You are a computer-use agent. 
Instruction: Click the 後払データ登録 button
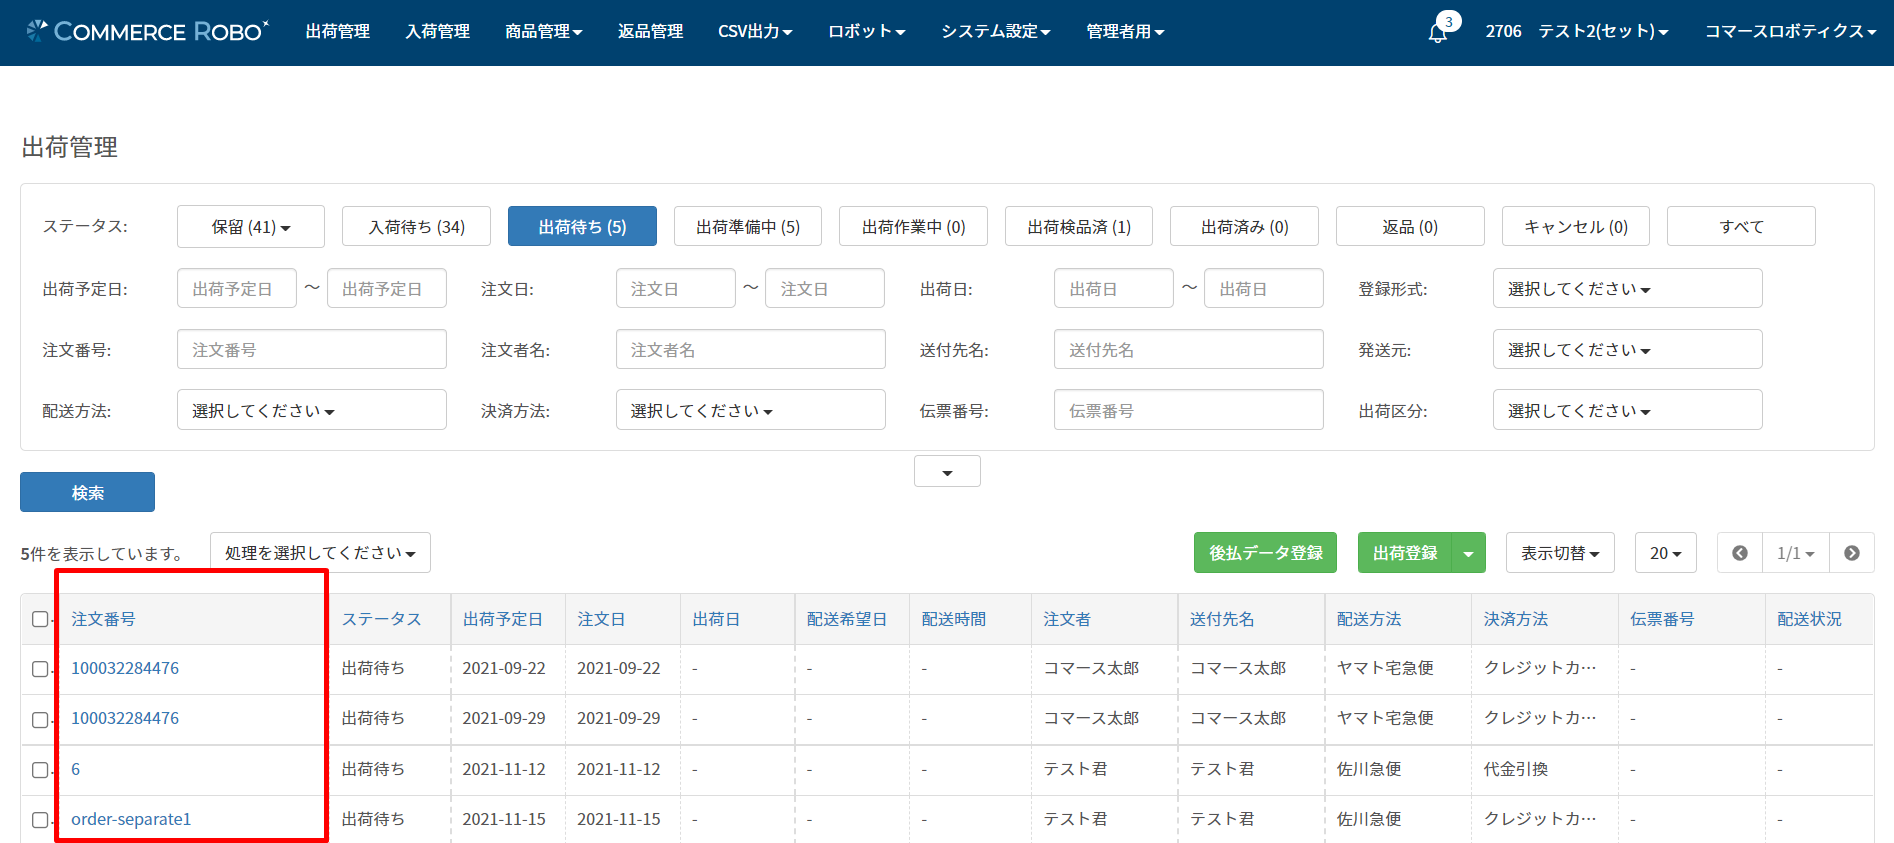(x=1265, y=553)
